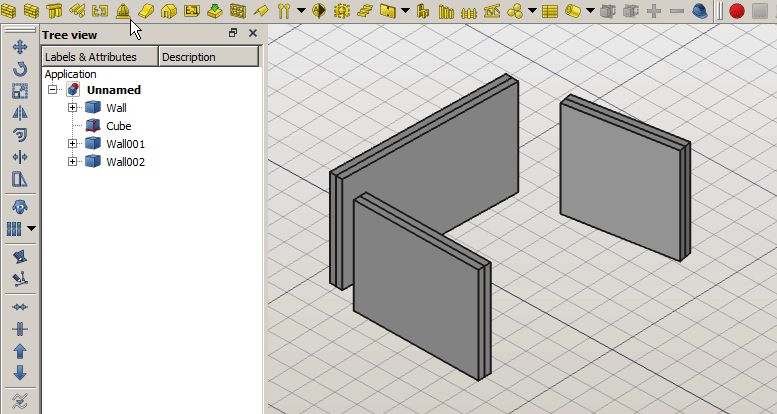The image size is (777, 414).
Task: Click the Wire to B-spline icon
Action: click(20, 401)
